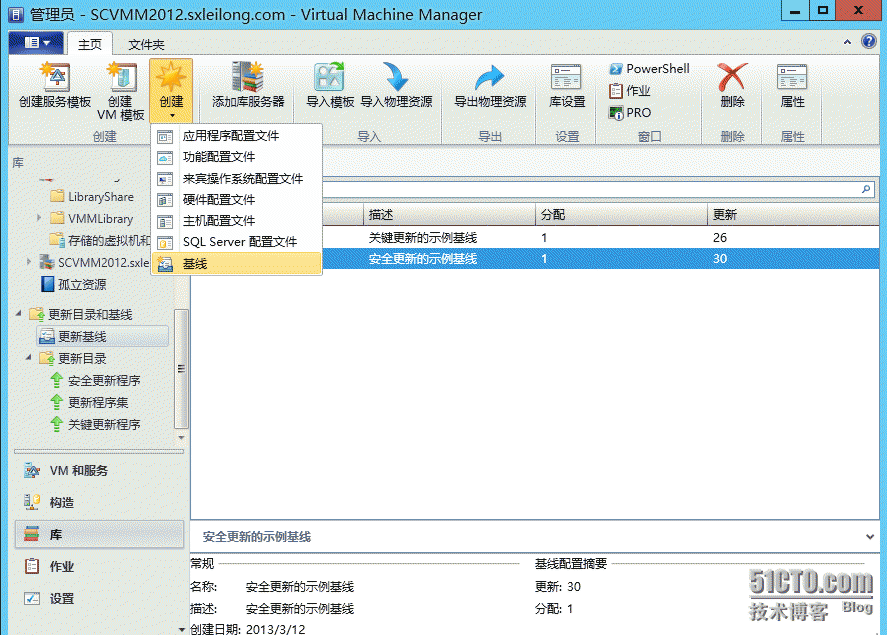The height and width of the screenshot is (635, 887).
Task: Open the 作业 workspace in navigation
Action: click(x=99, y=567)
